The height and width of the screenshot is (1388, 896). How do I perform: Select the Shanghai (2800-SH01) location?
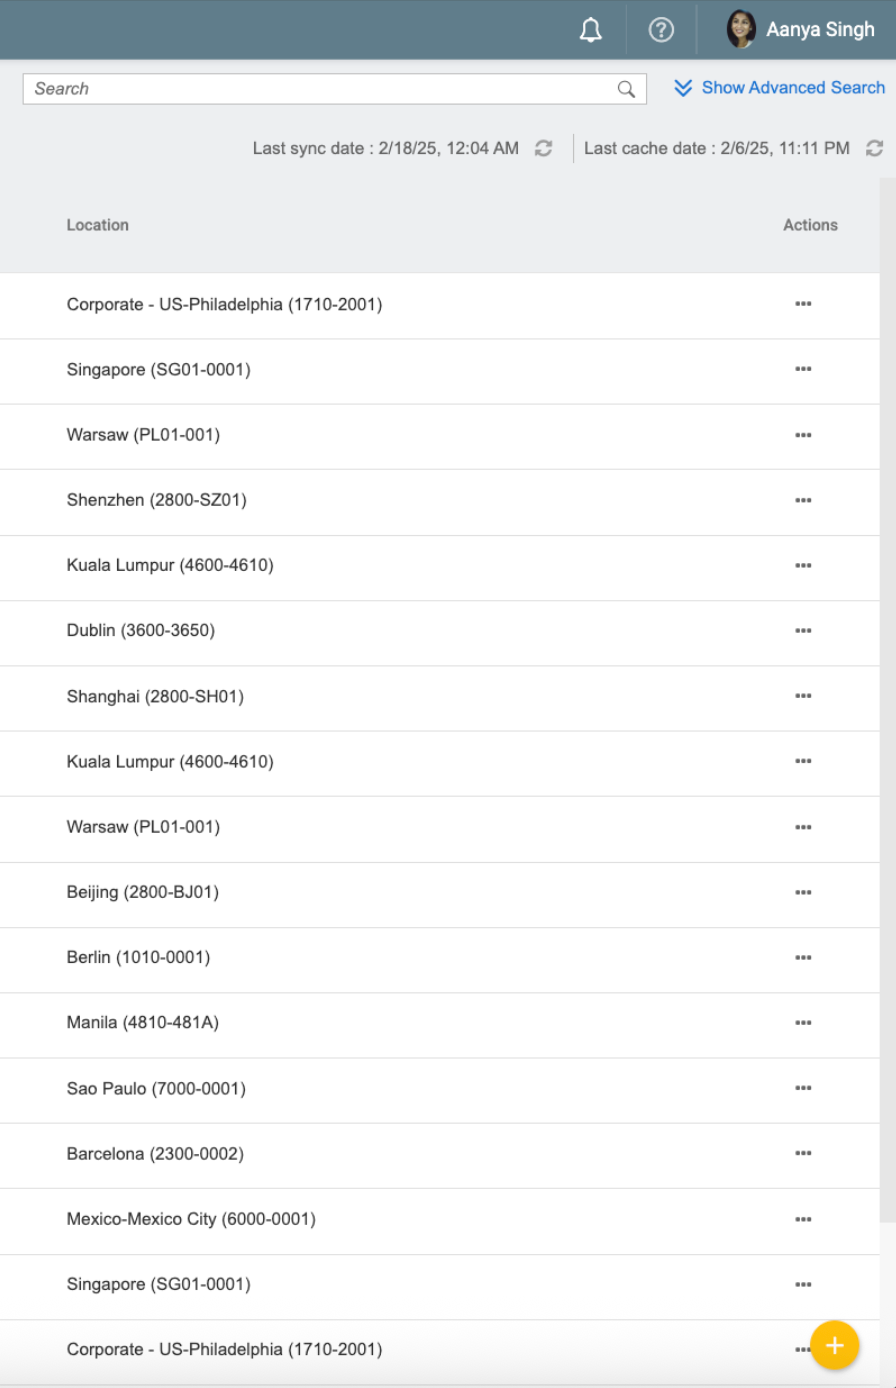coord(155,696)
